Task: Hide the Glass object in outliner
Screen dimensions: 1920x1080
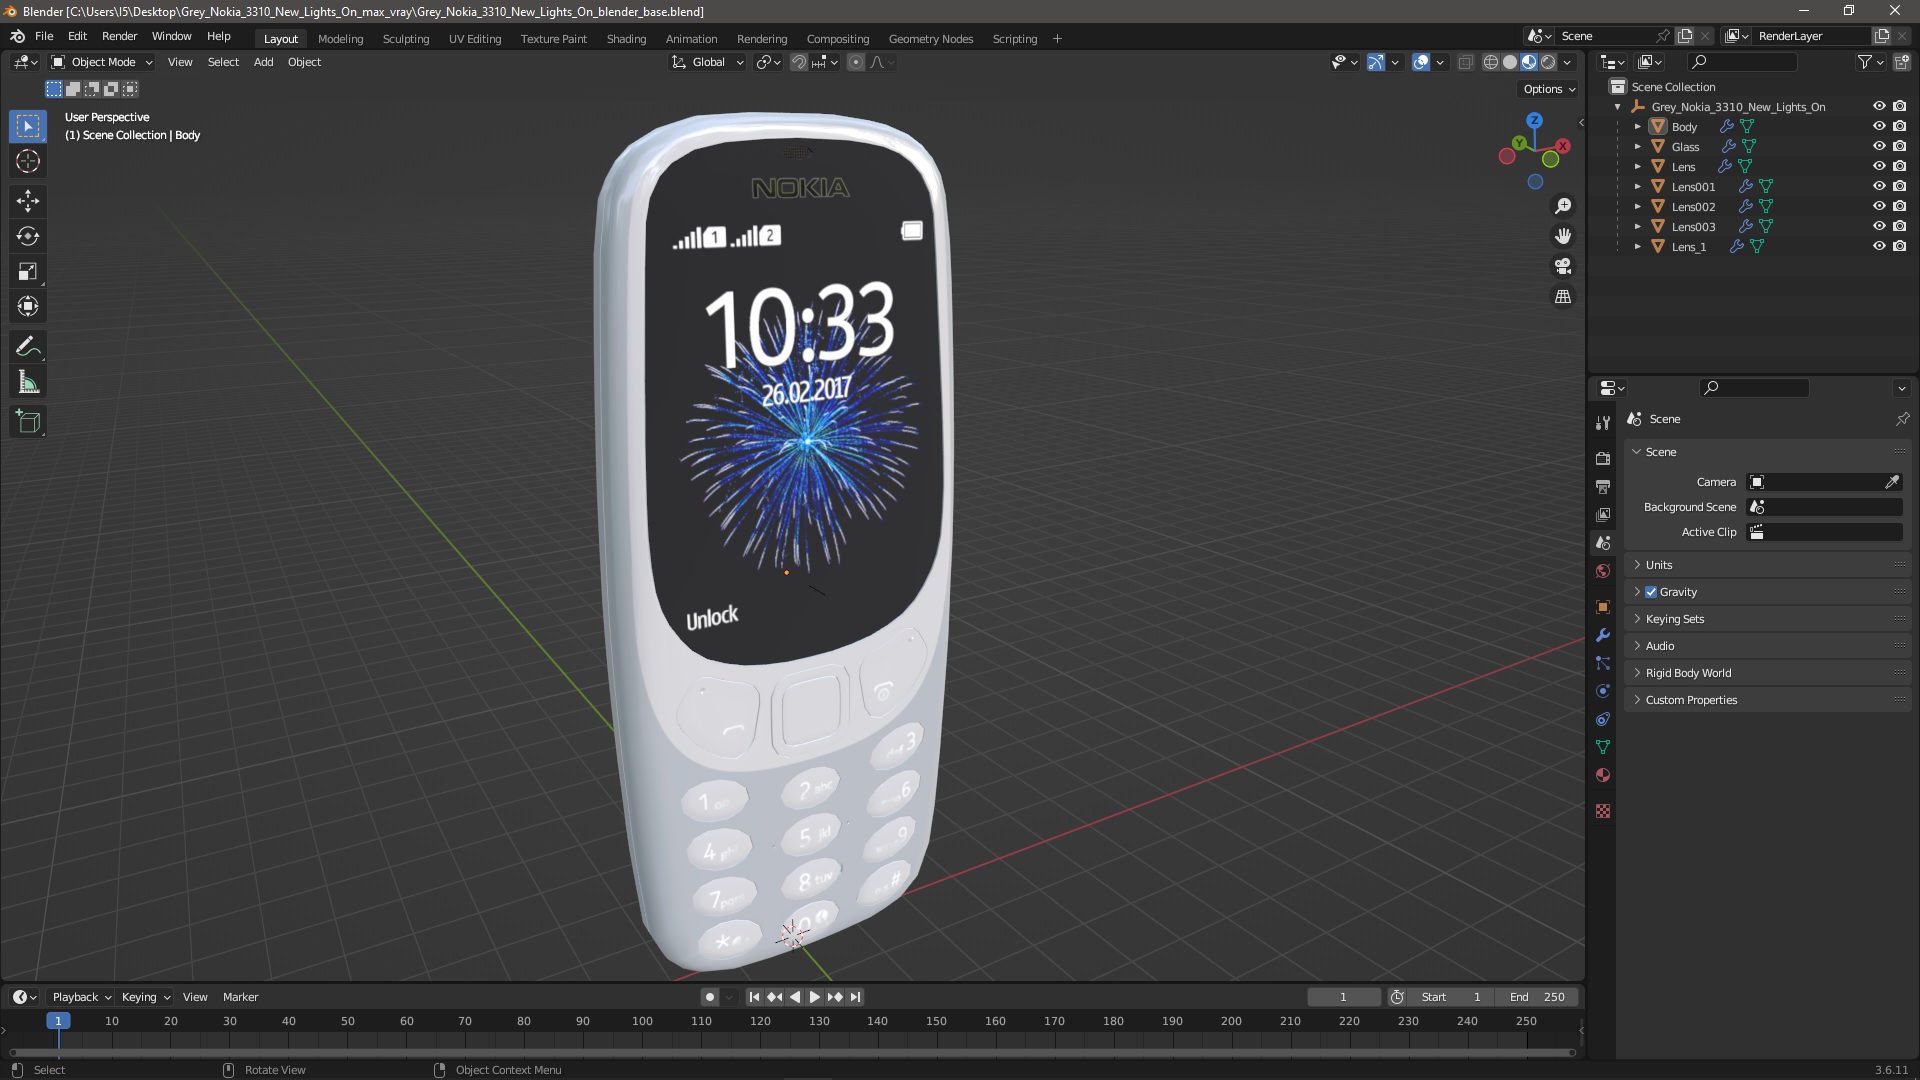Action: click(1879, 146)
